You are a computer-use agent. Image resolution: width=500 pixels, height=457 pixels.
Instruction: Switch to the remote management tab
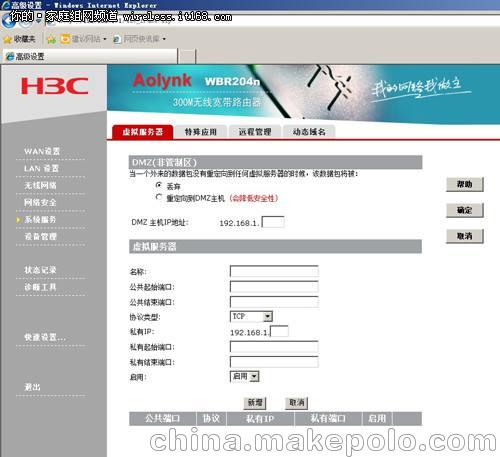click(255, 132)
